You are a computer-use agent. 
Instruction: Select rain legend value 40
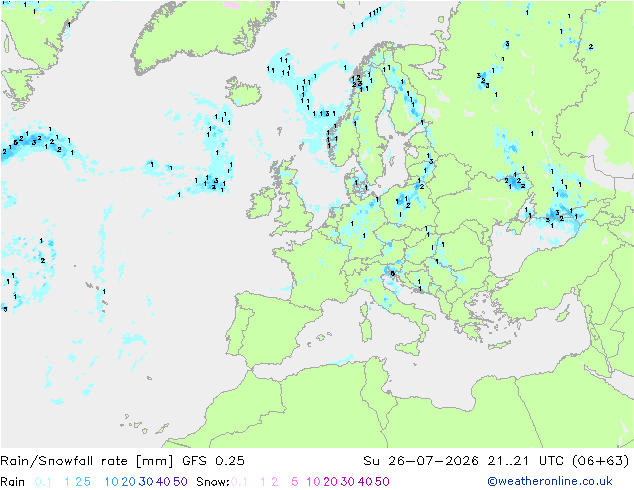(163, 482)
